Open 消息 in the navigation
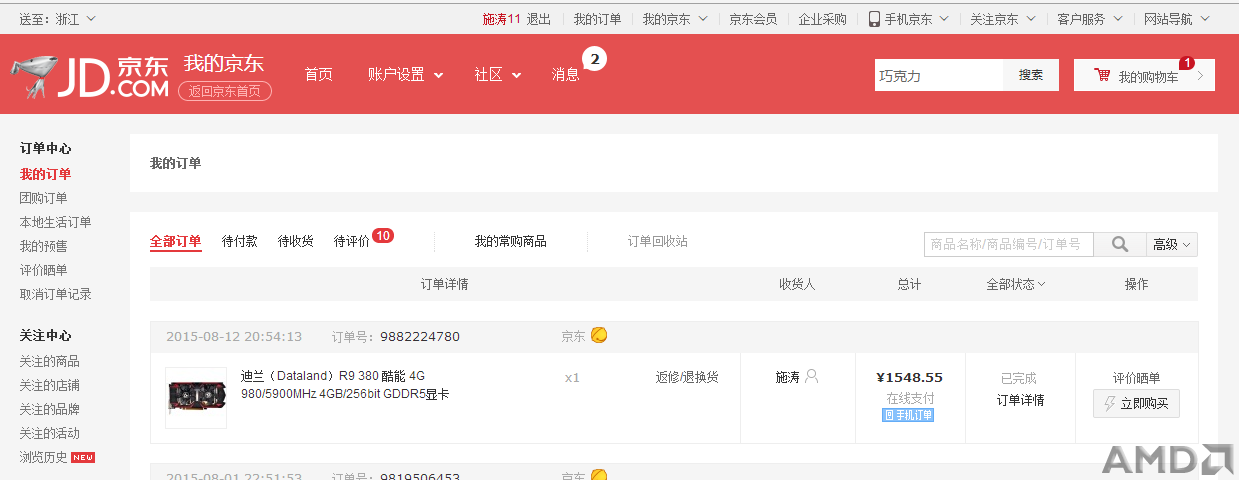1239x480 pixels. [566, 75]
